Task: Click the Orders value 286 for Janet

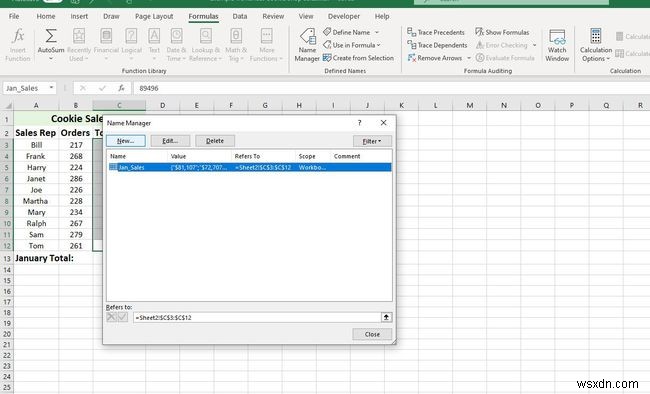Action: (76, 179)
